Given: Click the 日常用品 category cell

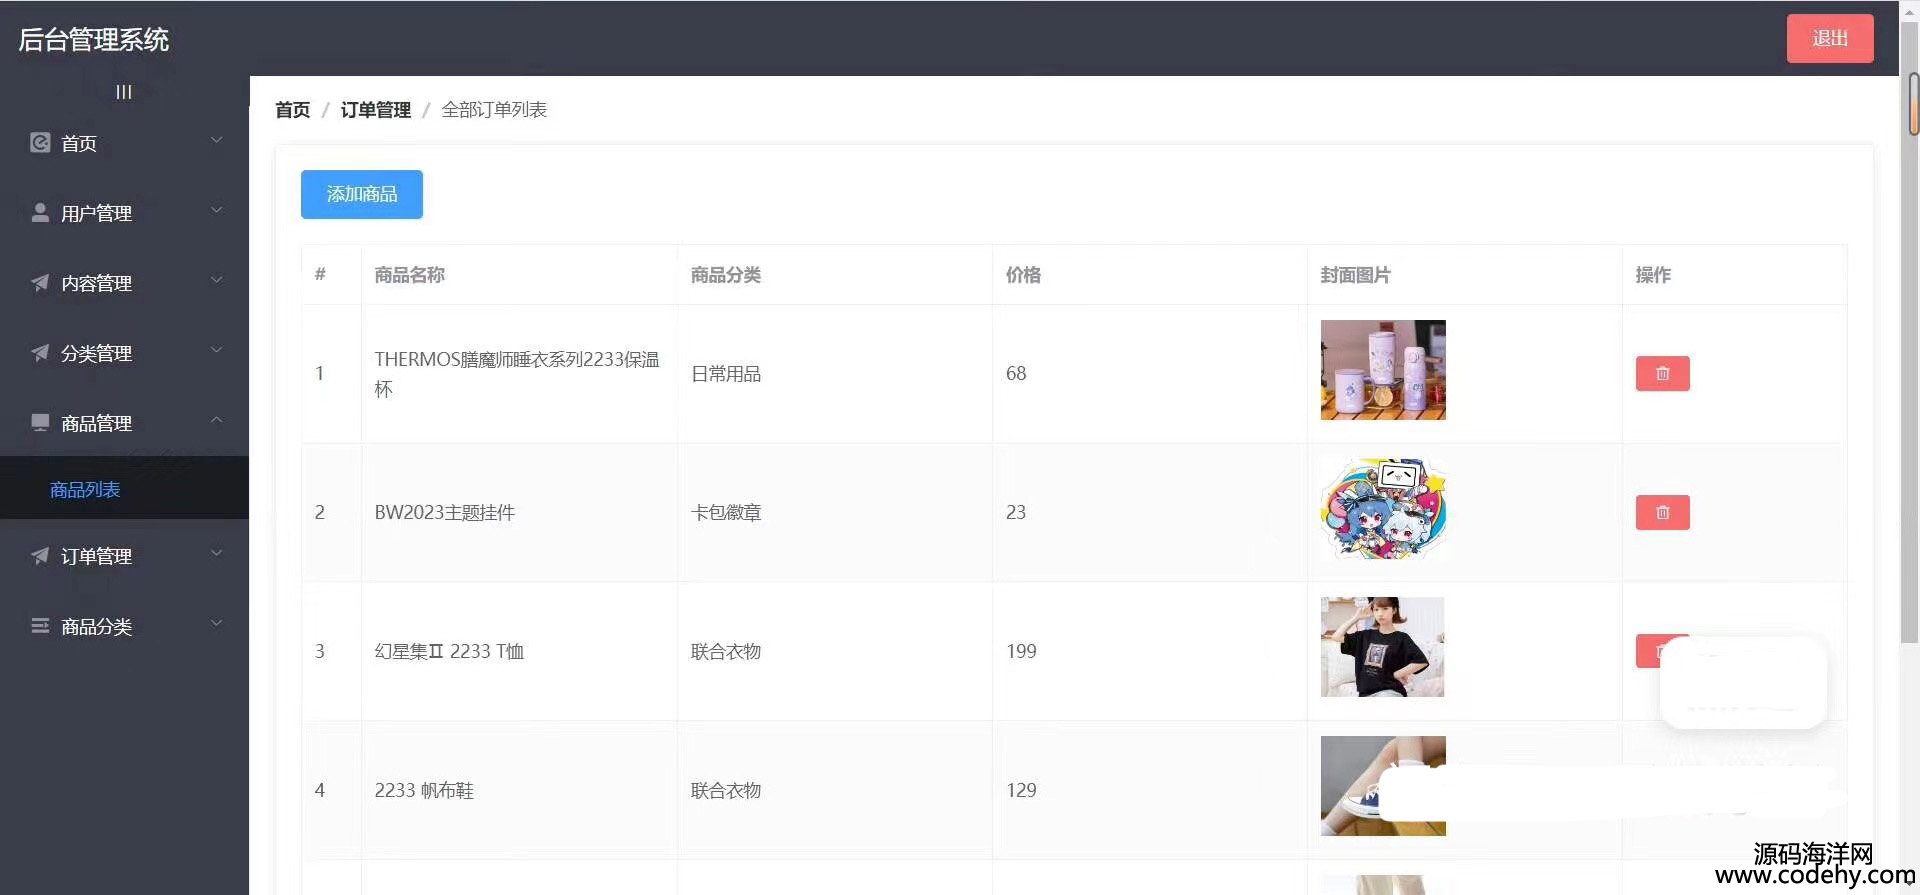Looking at the screenshot, I should tap(726, 374).
